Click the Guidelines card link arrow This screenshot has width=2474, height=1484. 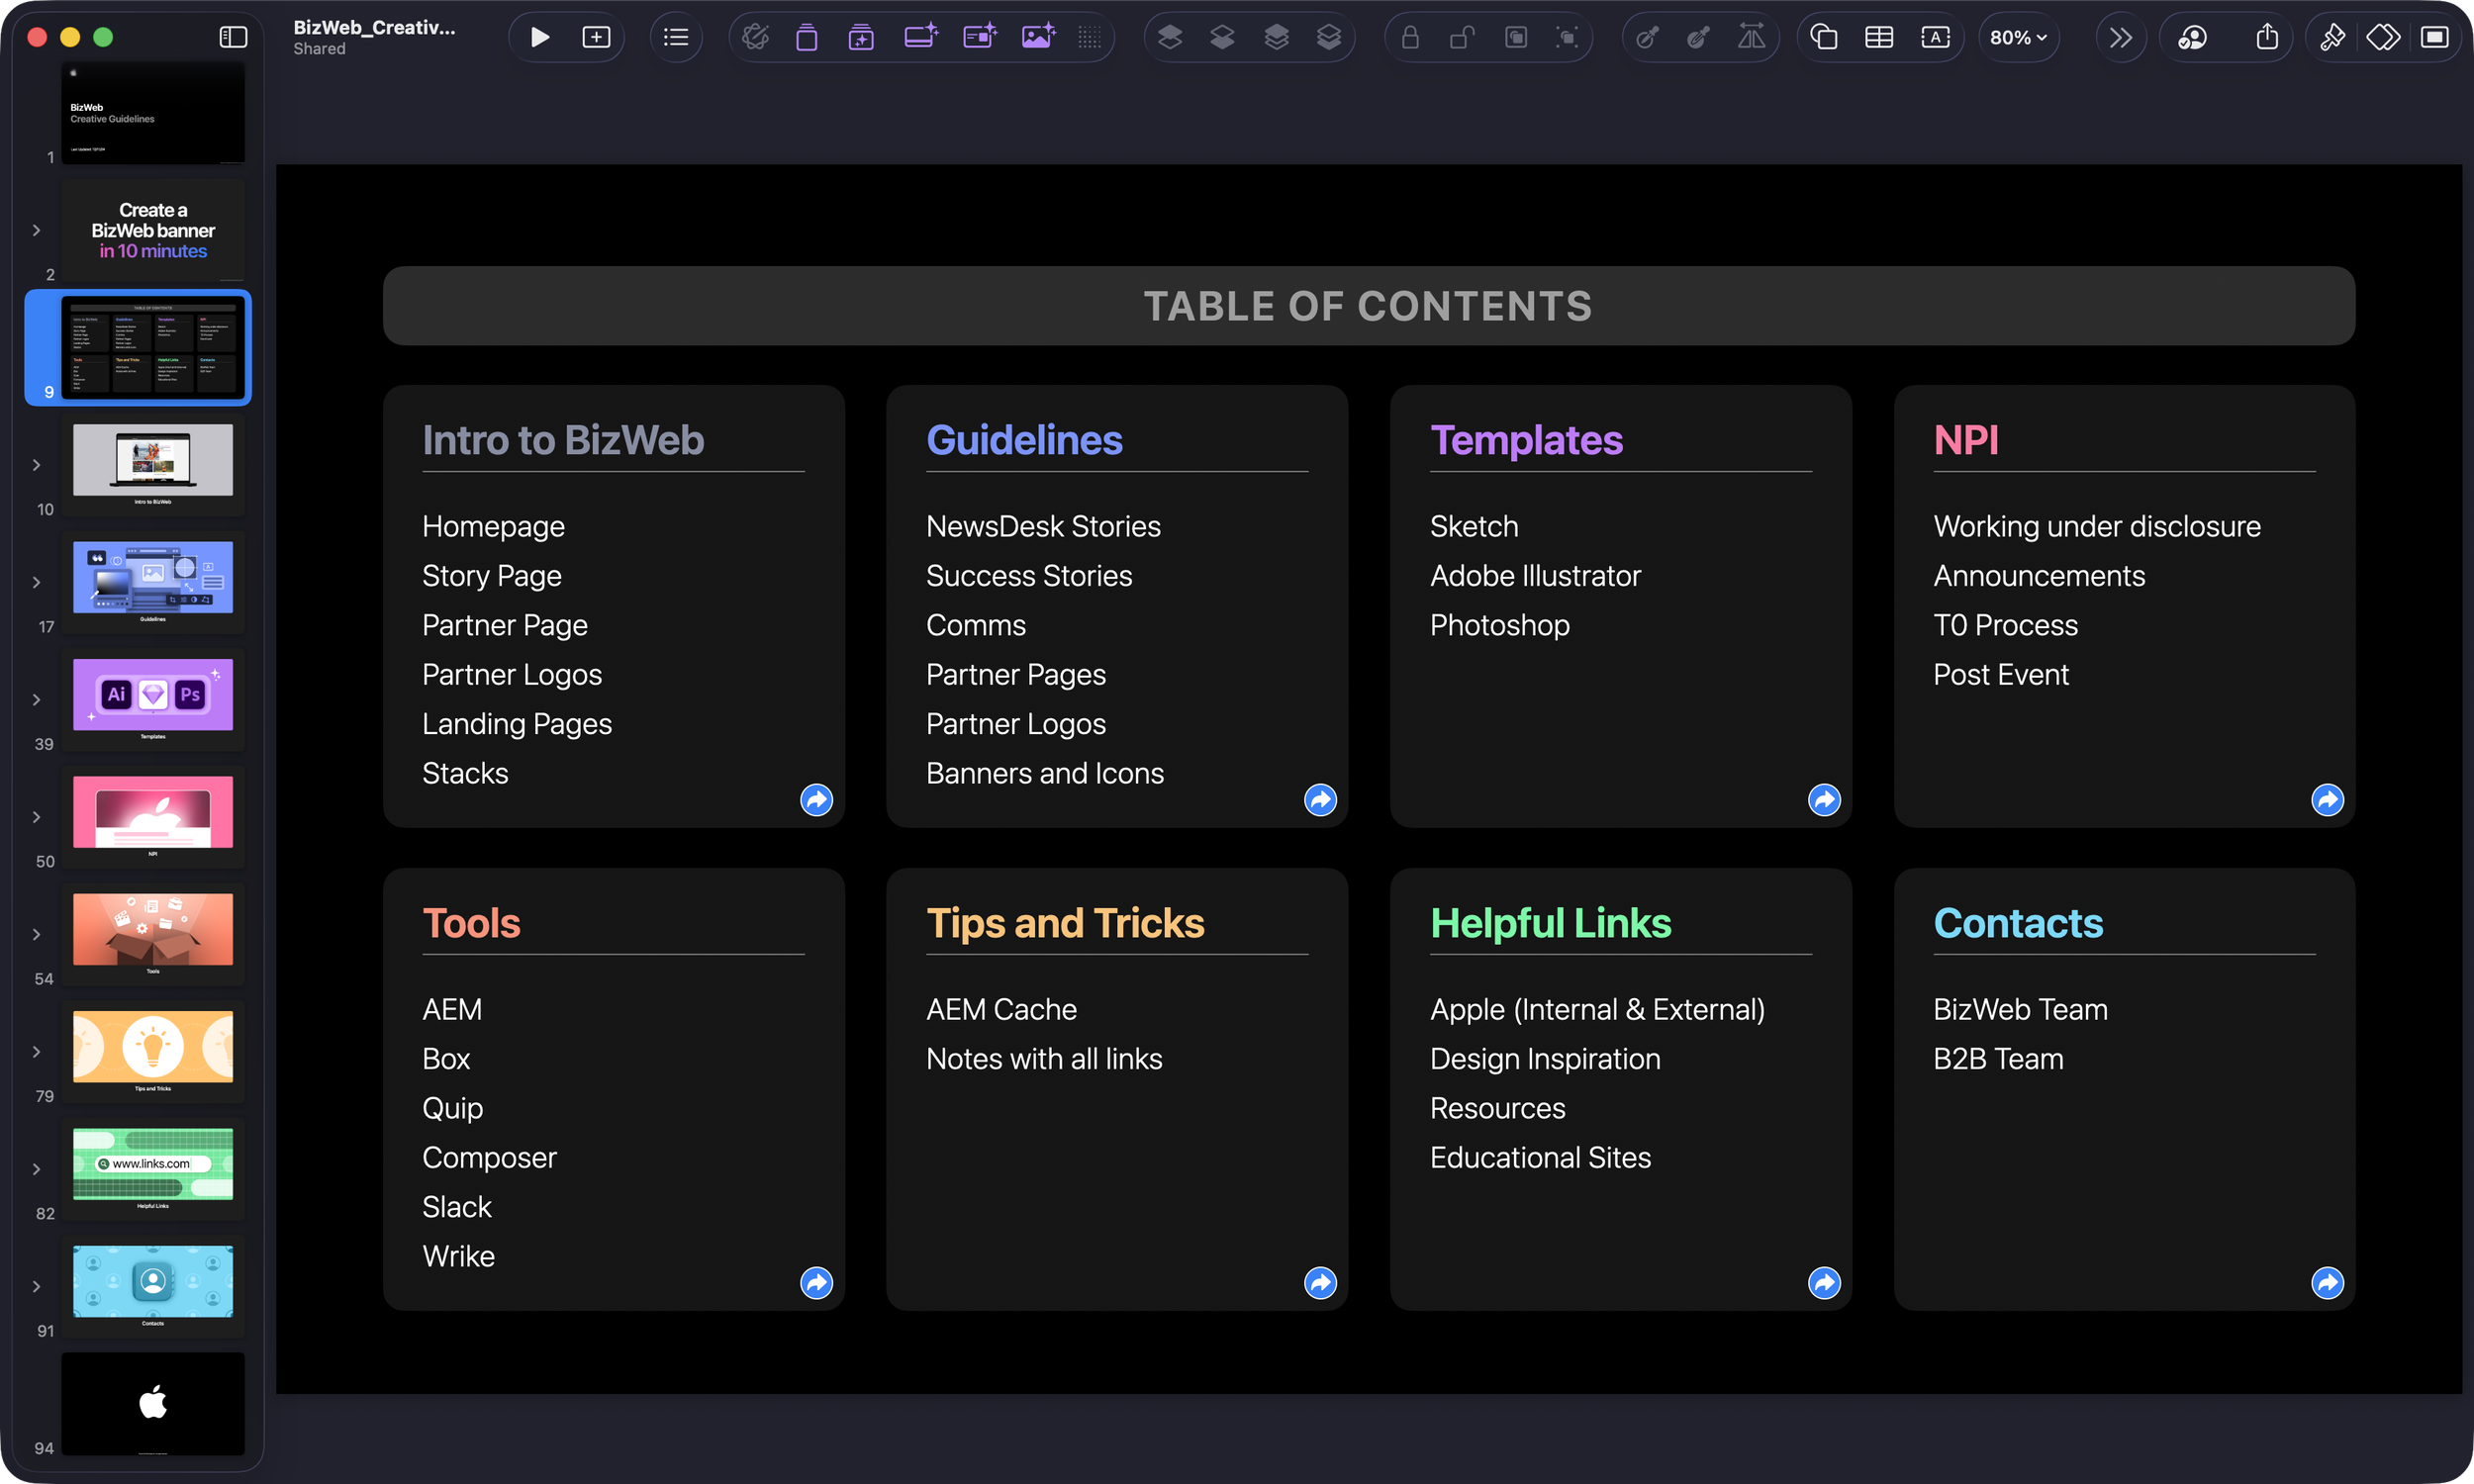click(x=1320, y=800)
